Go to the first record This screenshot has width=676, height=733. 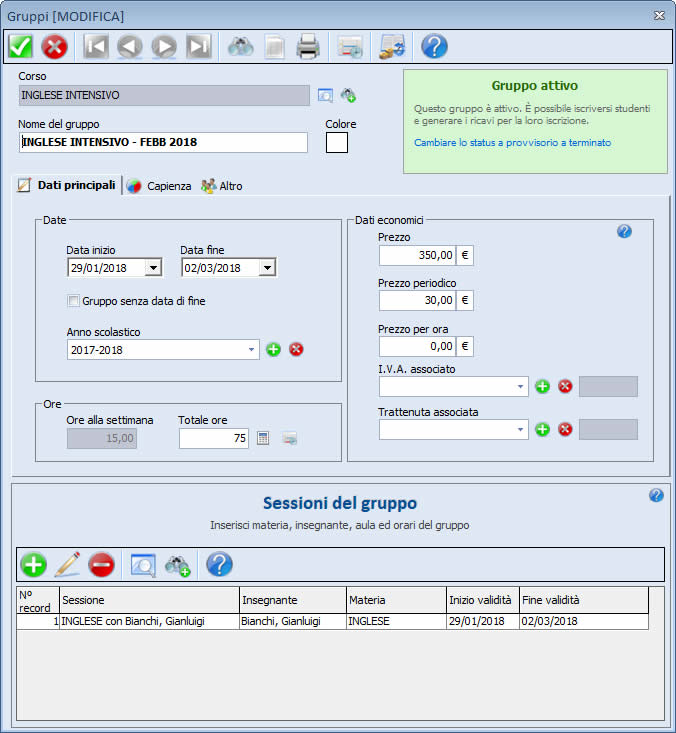(97, 46)
